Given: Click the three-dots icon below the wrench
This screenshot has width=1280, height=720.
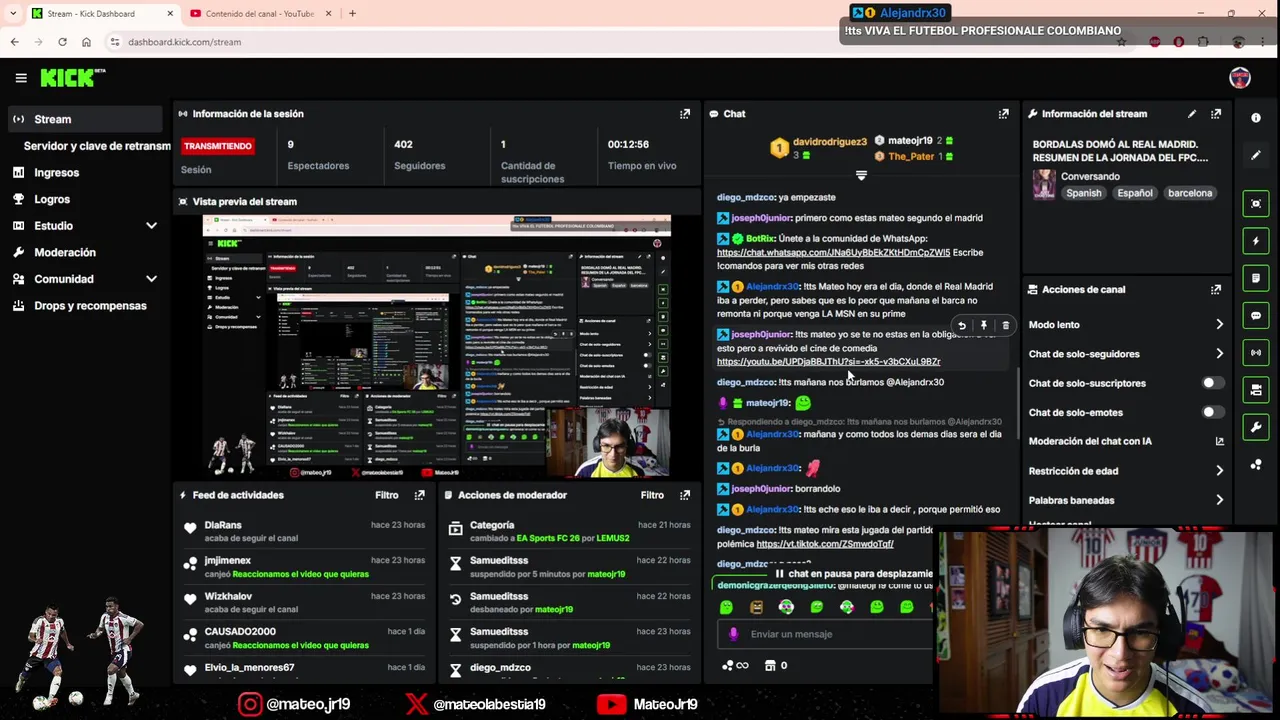Looking at the screenshot, I should (1256, 464).
